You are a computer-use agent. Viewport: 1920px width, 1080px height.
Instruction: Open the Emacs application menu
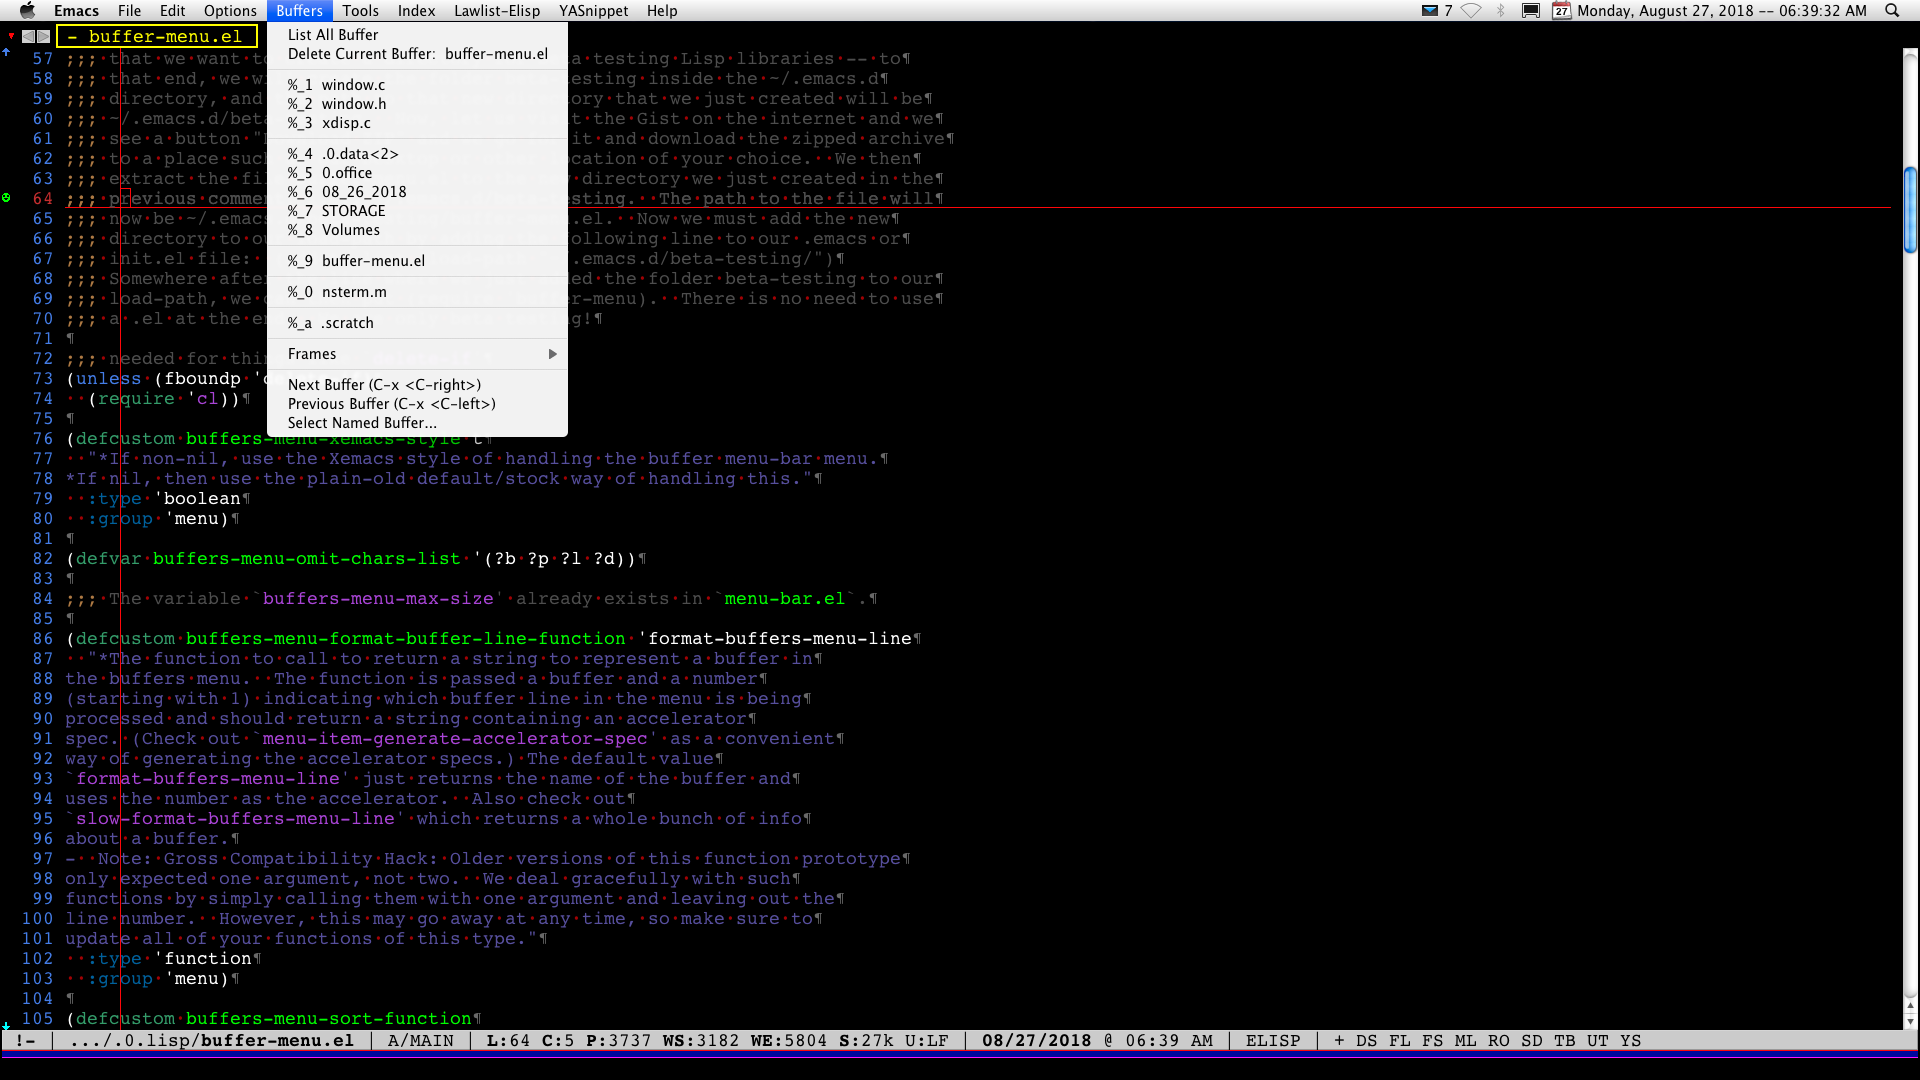pos(76,10)
